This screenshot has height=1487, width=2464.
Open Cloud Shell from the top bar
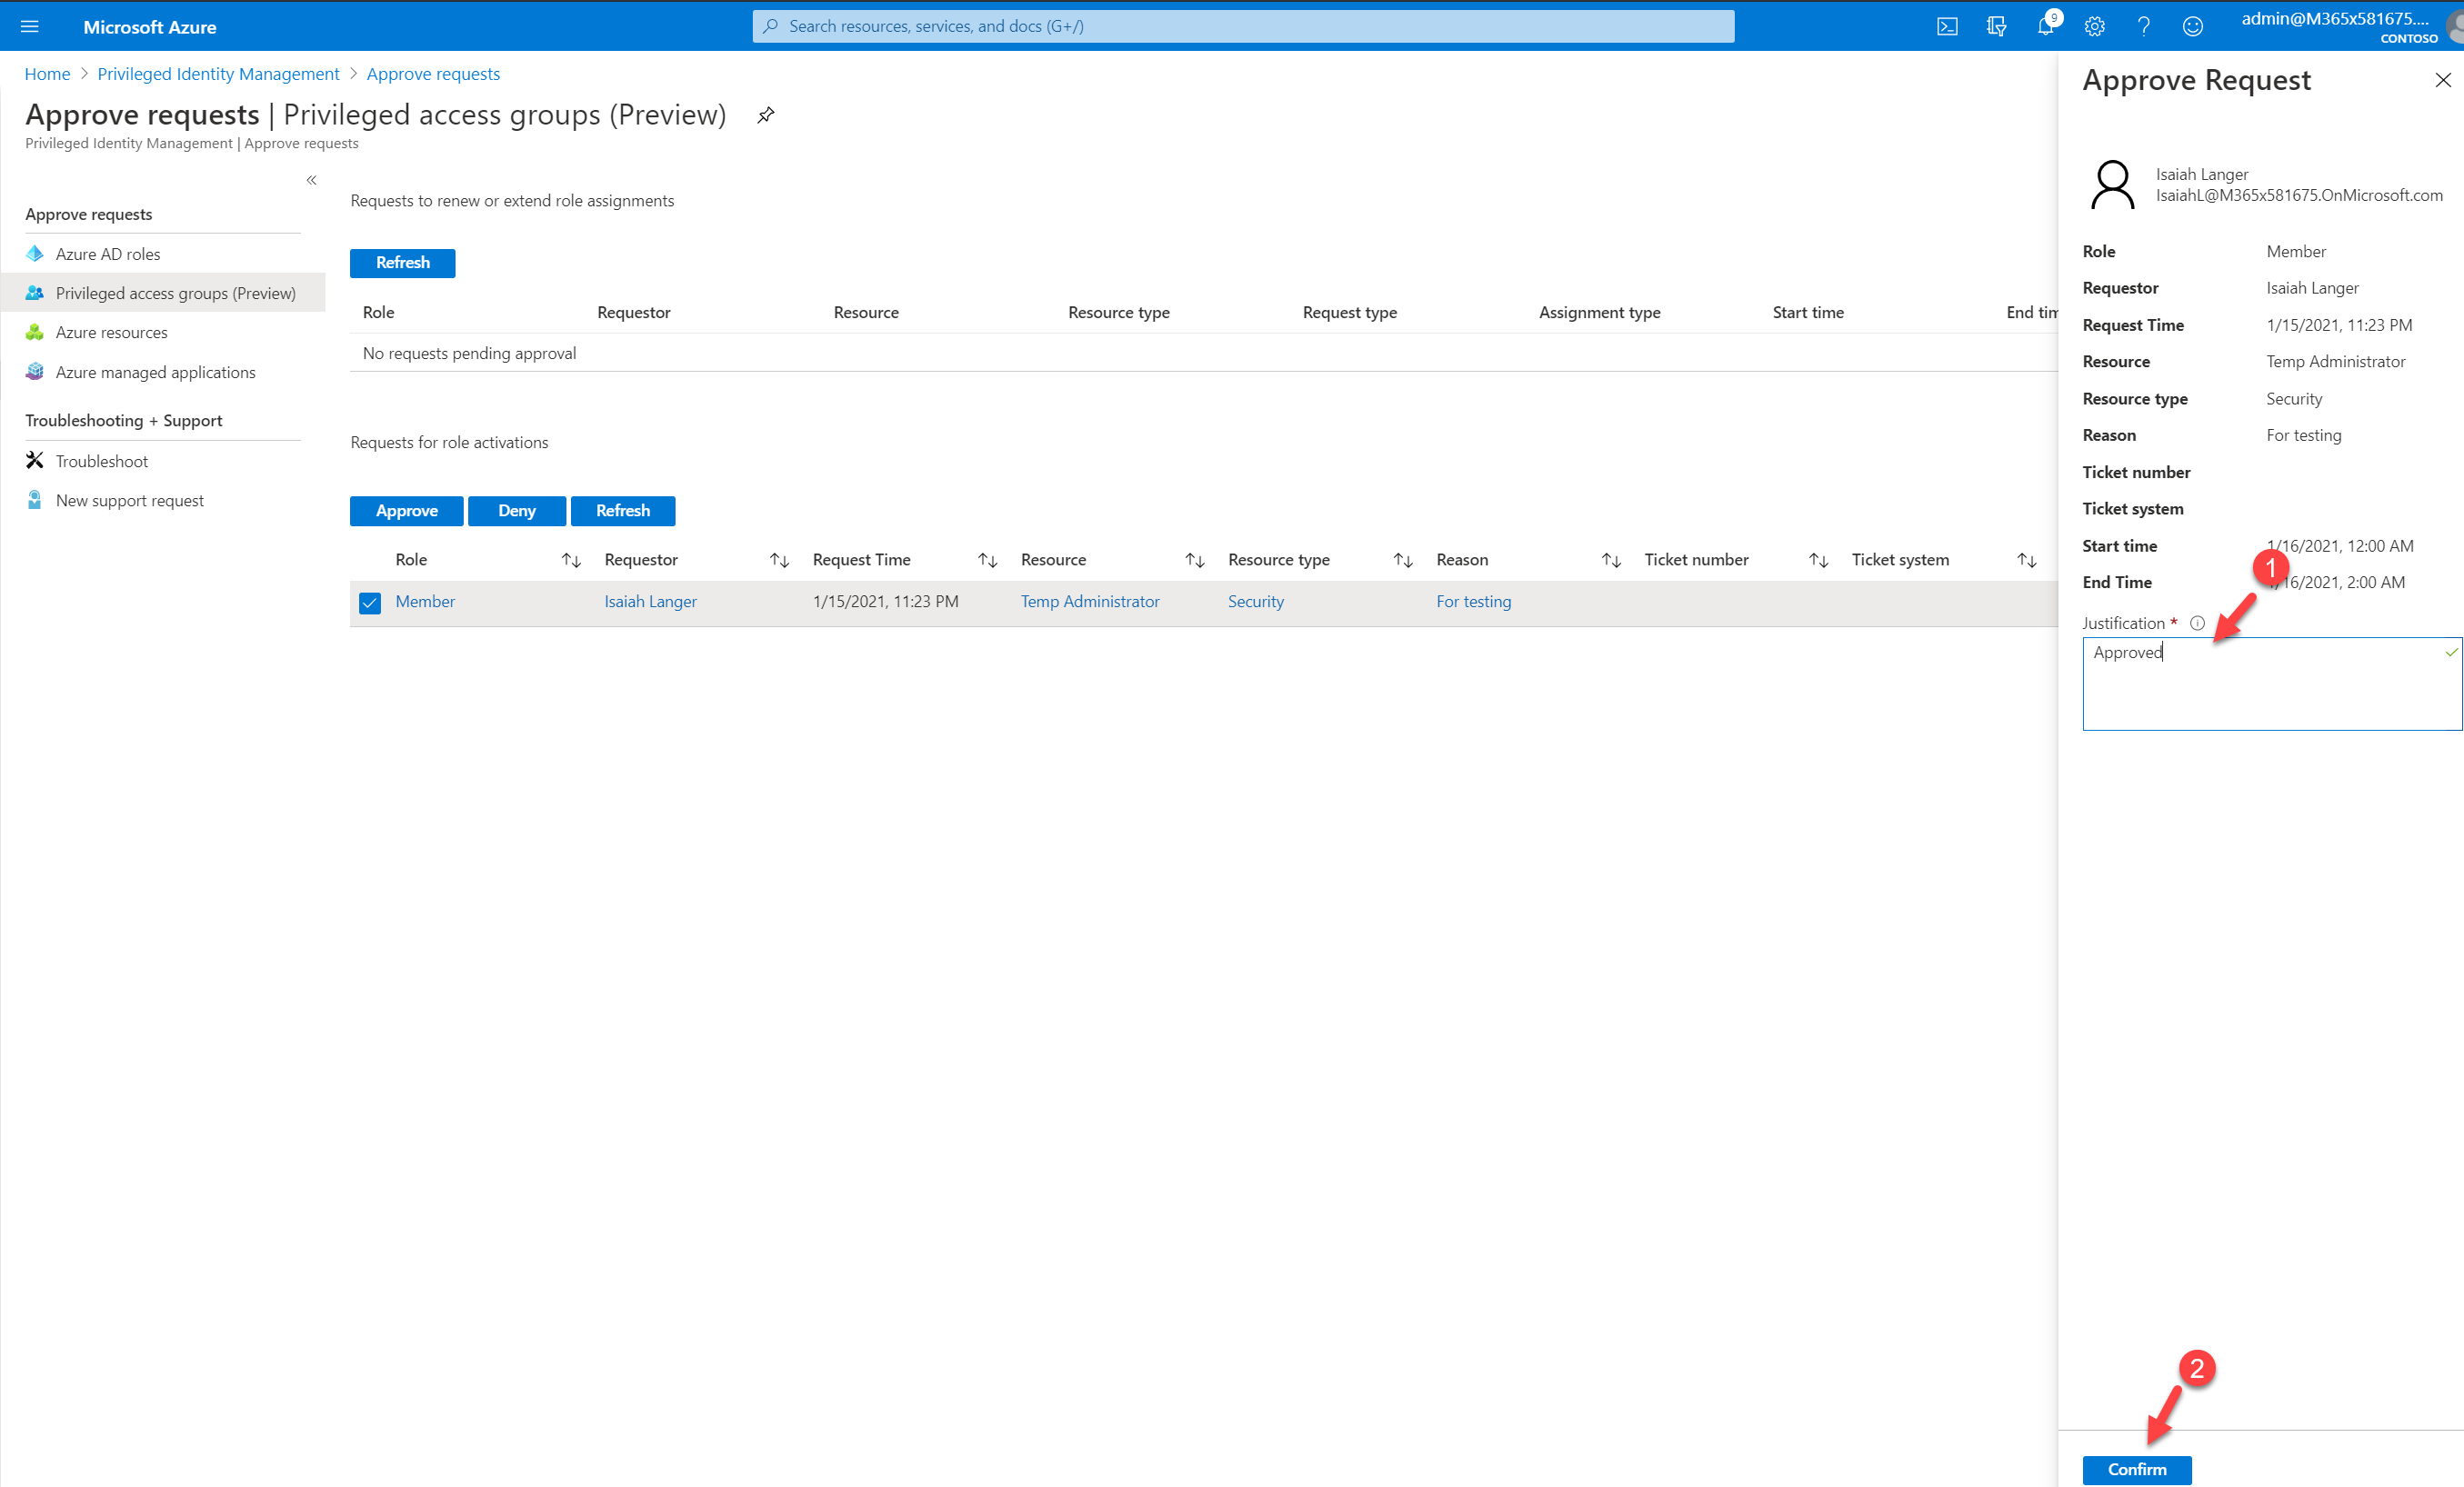tap(1947, 26)
